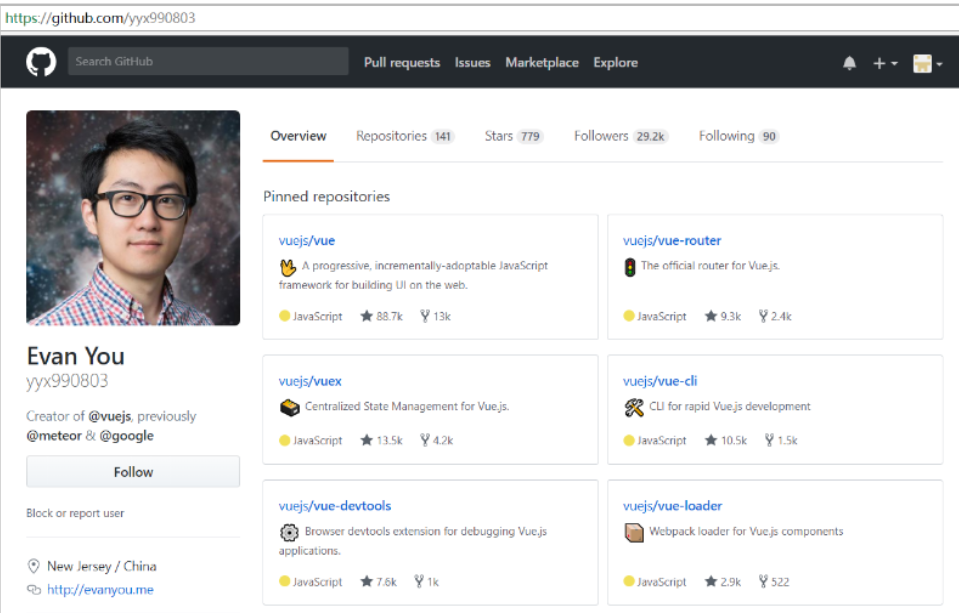The image size is (959, 613).
Task: Open the vuejs/vue pinned repository
Action: point(306,240)
